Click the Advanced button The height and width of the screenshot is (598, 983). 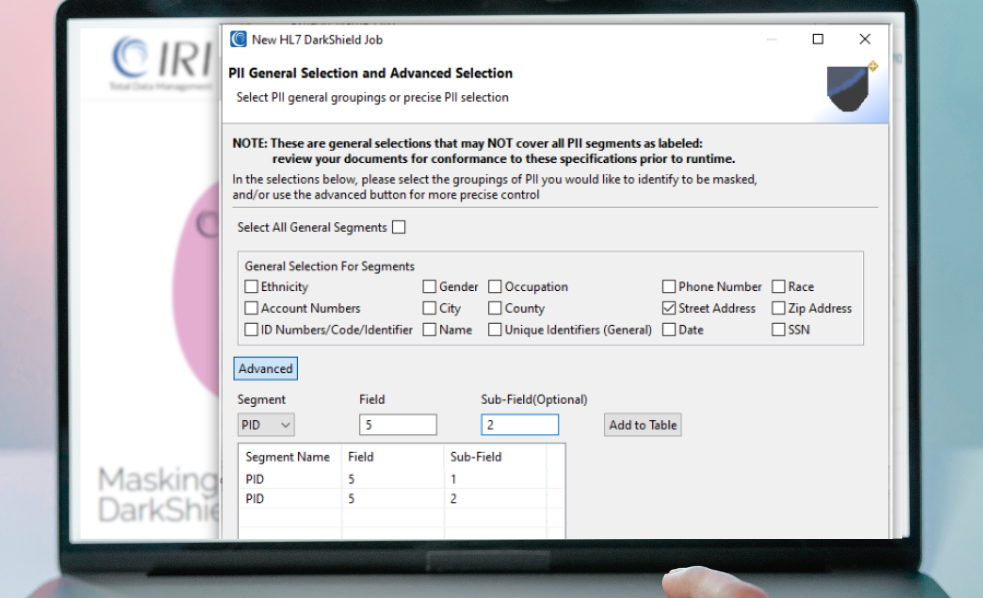pos(265,369)
